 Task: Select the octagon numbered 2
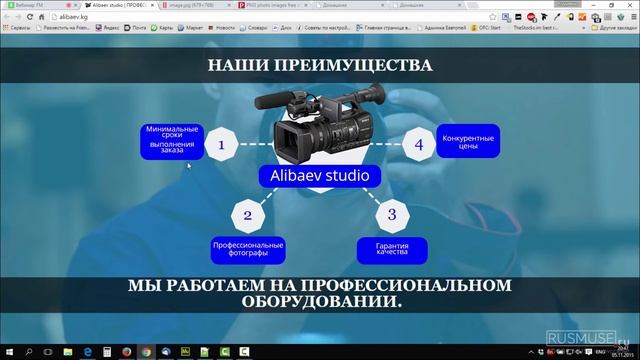pos(248,216)
